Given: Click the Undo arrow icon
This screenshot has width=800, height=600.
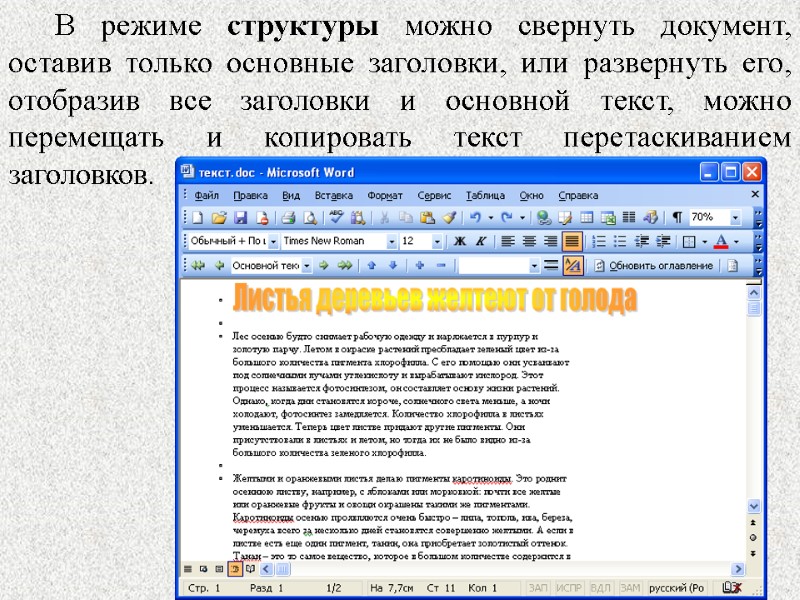Looking at the screenshot, I should pos(474,215).
